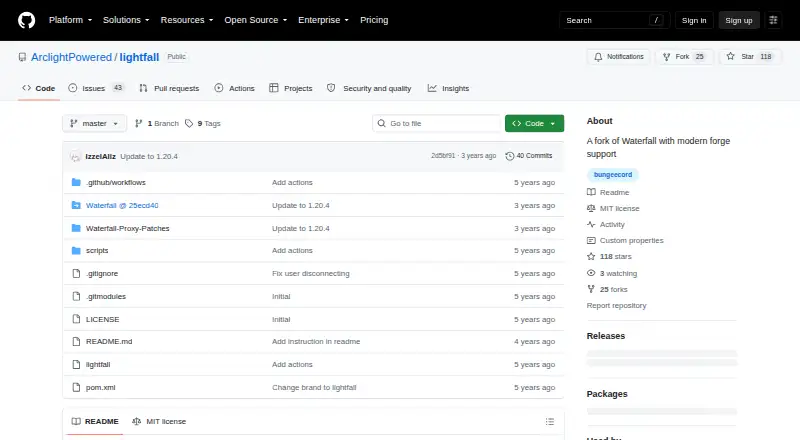Open the Platform menu
Viewport: 800px width, 440px height.
click(70, 20)
